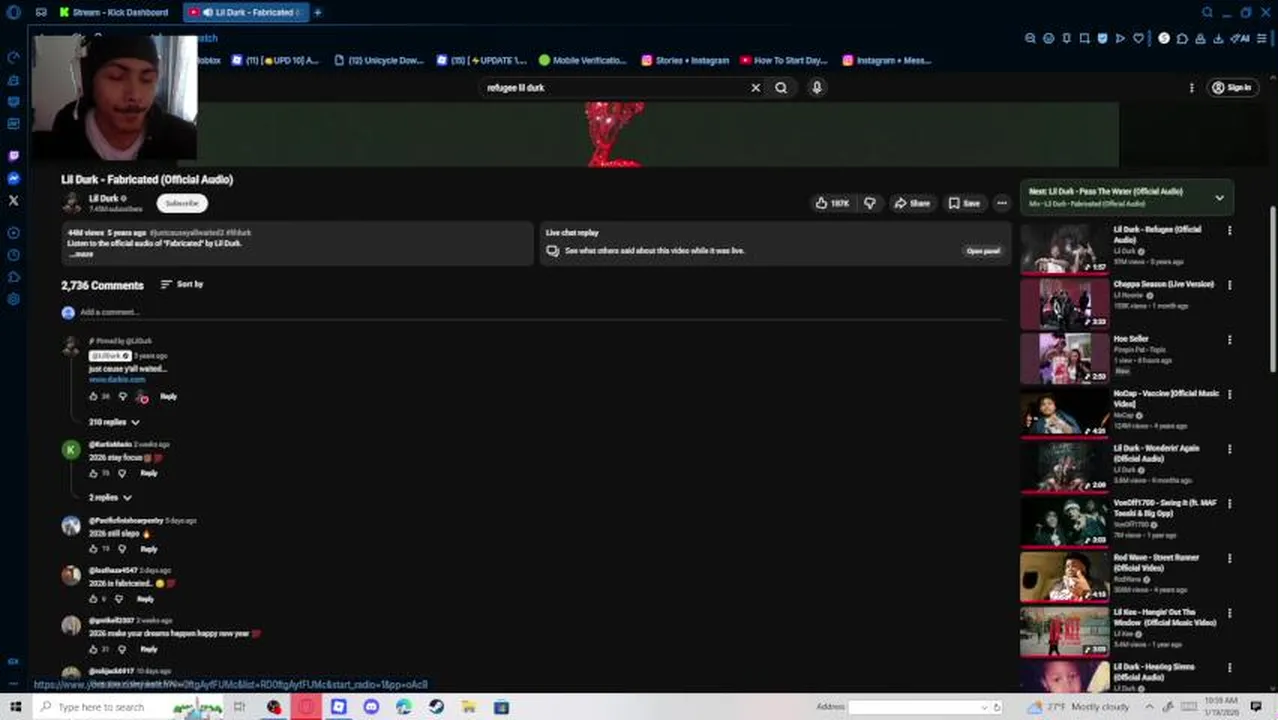Focus the YouTube search field
The width and height of the screenshot is (1278, 720).
(615, 87)
